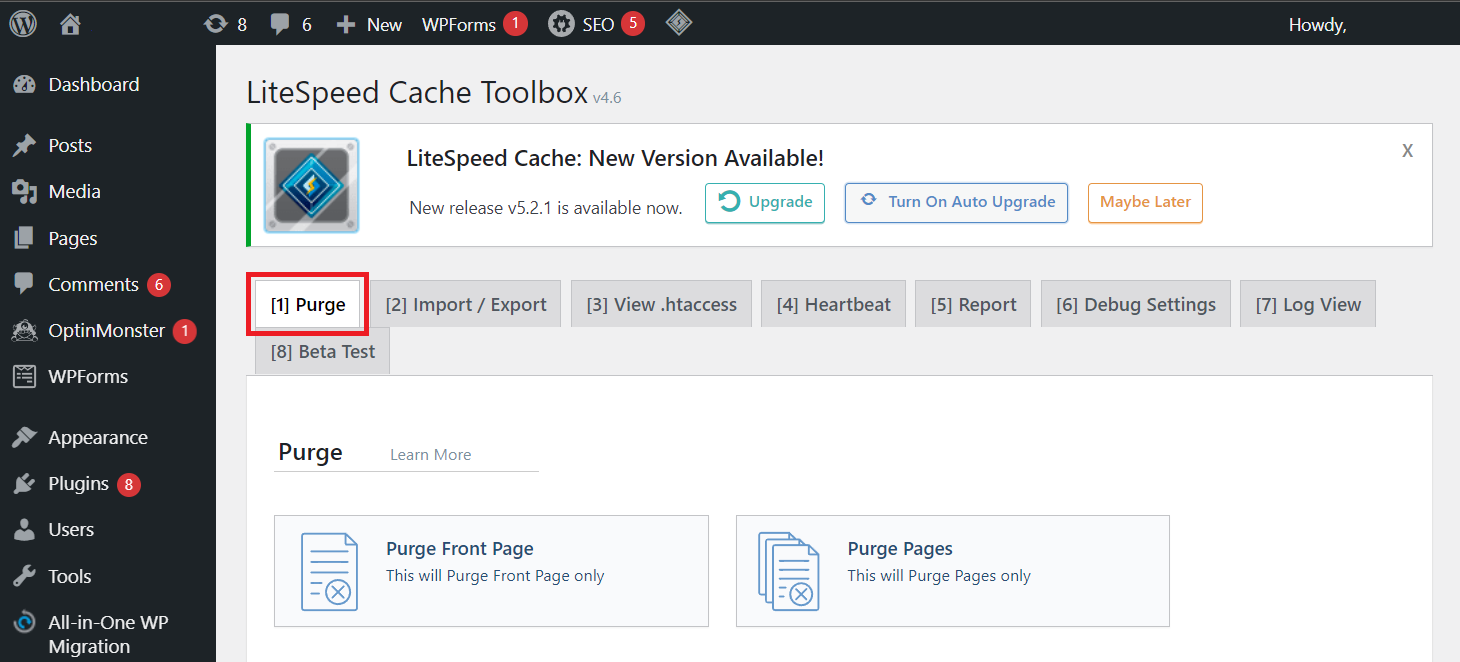Open the comments bubble icon in toolbar
The image size is (1460, 662).
pyautogui.click(x=280, y=24)
